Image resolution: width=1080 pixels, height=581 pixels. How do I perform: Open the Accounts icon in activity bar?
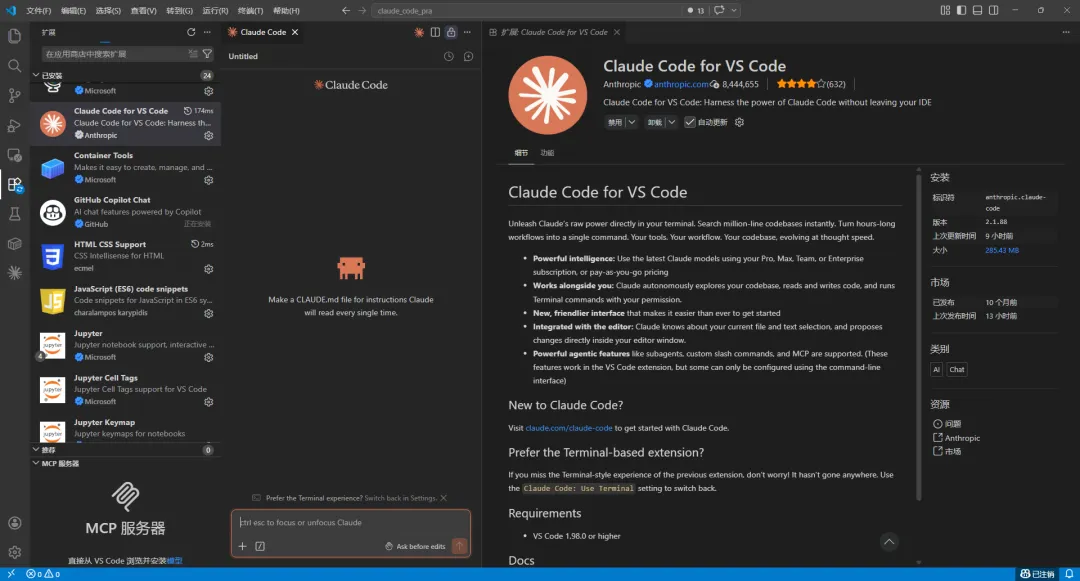pyautogui.click(x=14, y=523)
